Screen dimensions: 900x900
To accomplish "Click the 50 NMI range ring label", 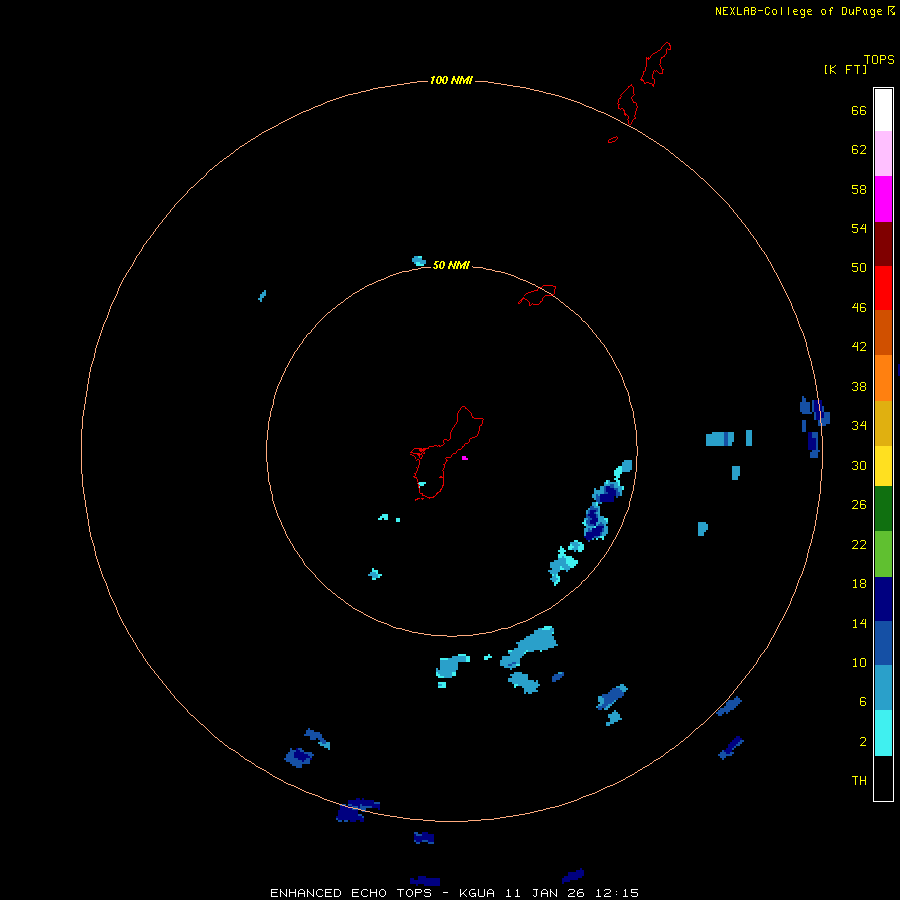I will tap(451, 265).
